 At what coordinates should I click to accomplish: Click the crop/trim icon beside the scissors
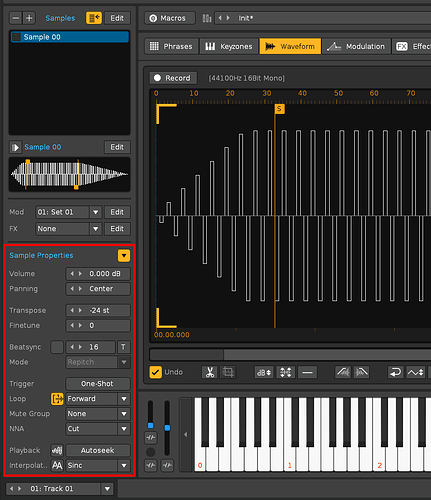tap(228, 372)
